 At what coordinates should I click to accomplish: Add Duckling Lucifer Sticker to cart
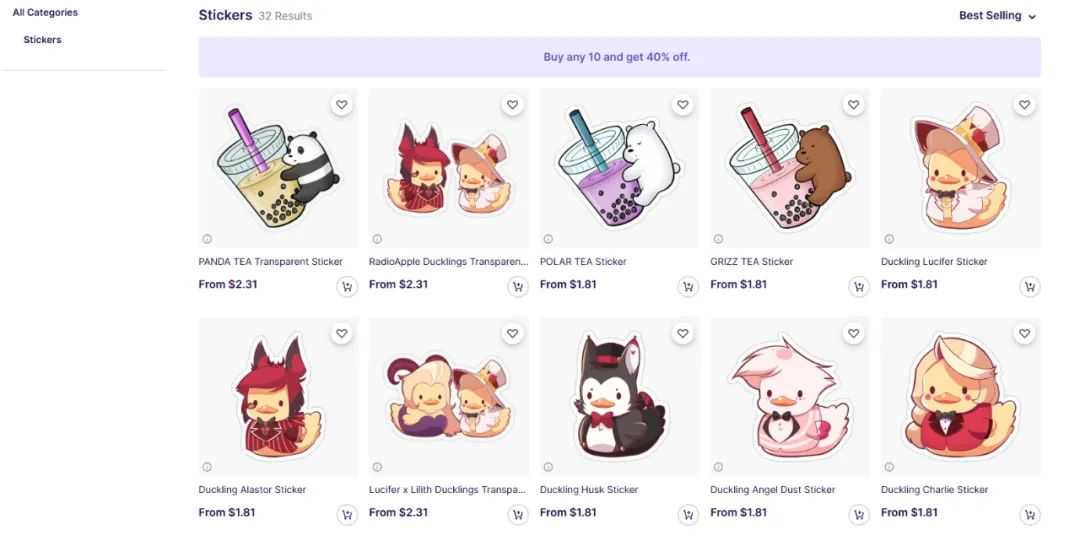(1029, 287)
